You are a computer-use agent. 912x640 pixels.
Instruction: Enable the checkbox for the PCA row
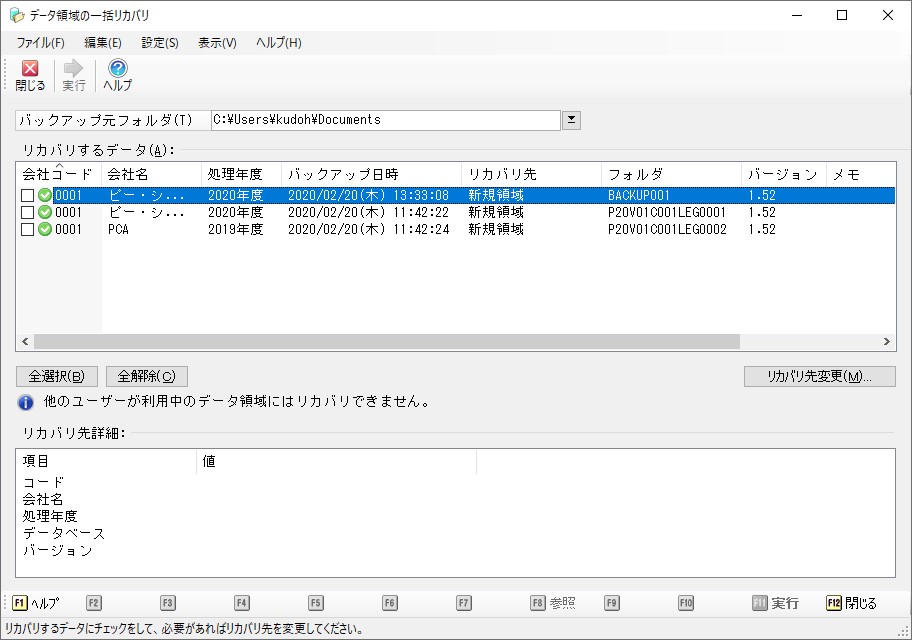(28, 230)
